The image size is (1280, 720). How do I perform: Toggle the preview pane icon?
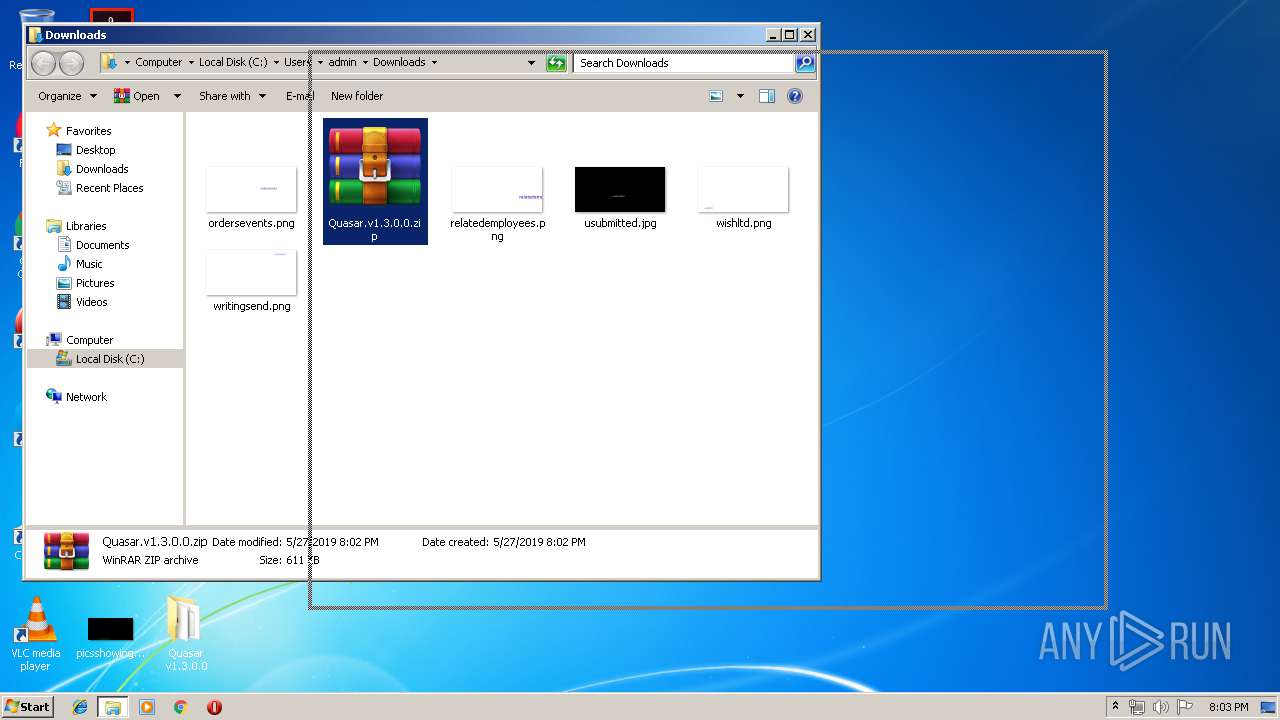767,96
